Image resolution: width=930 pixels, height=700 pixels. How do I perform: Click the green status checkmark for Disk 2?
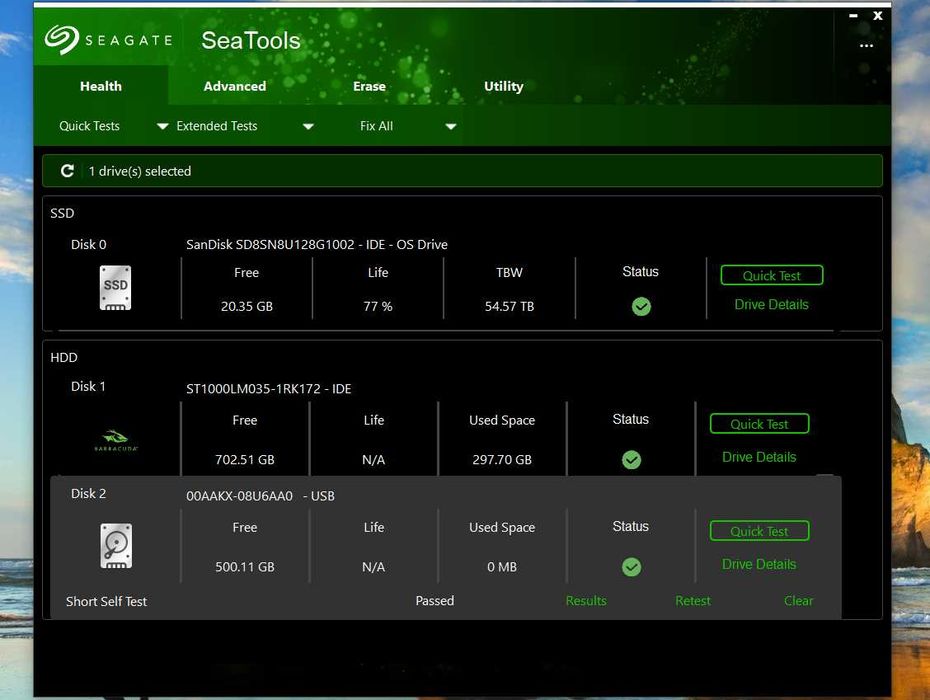click(631, 567)
